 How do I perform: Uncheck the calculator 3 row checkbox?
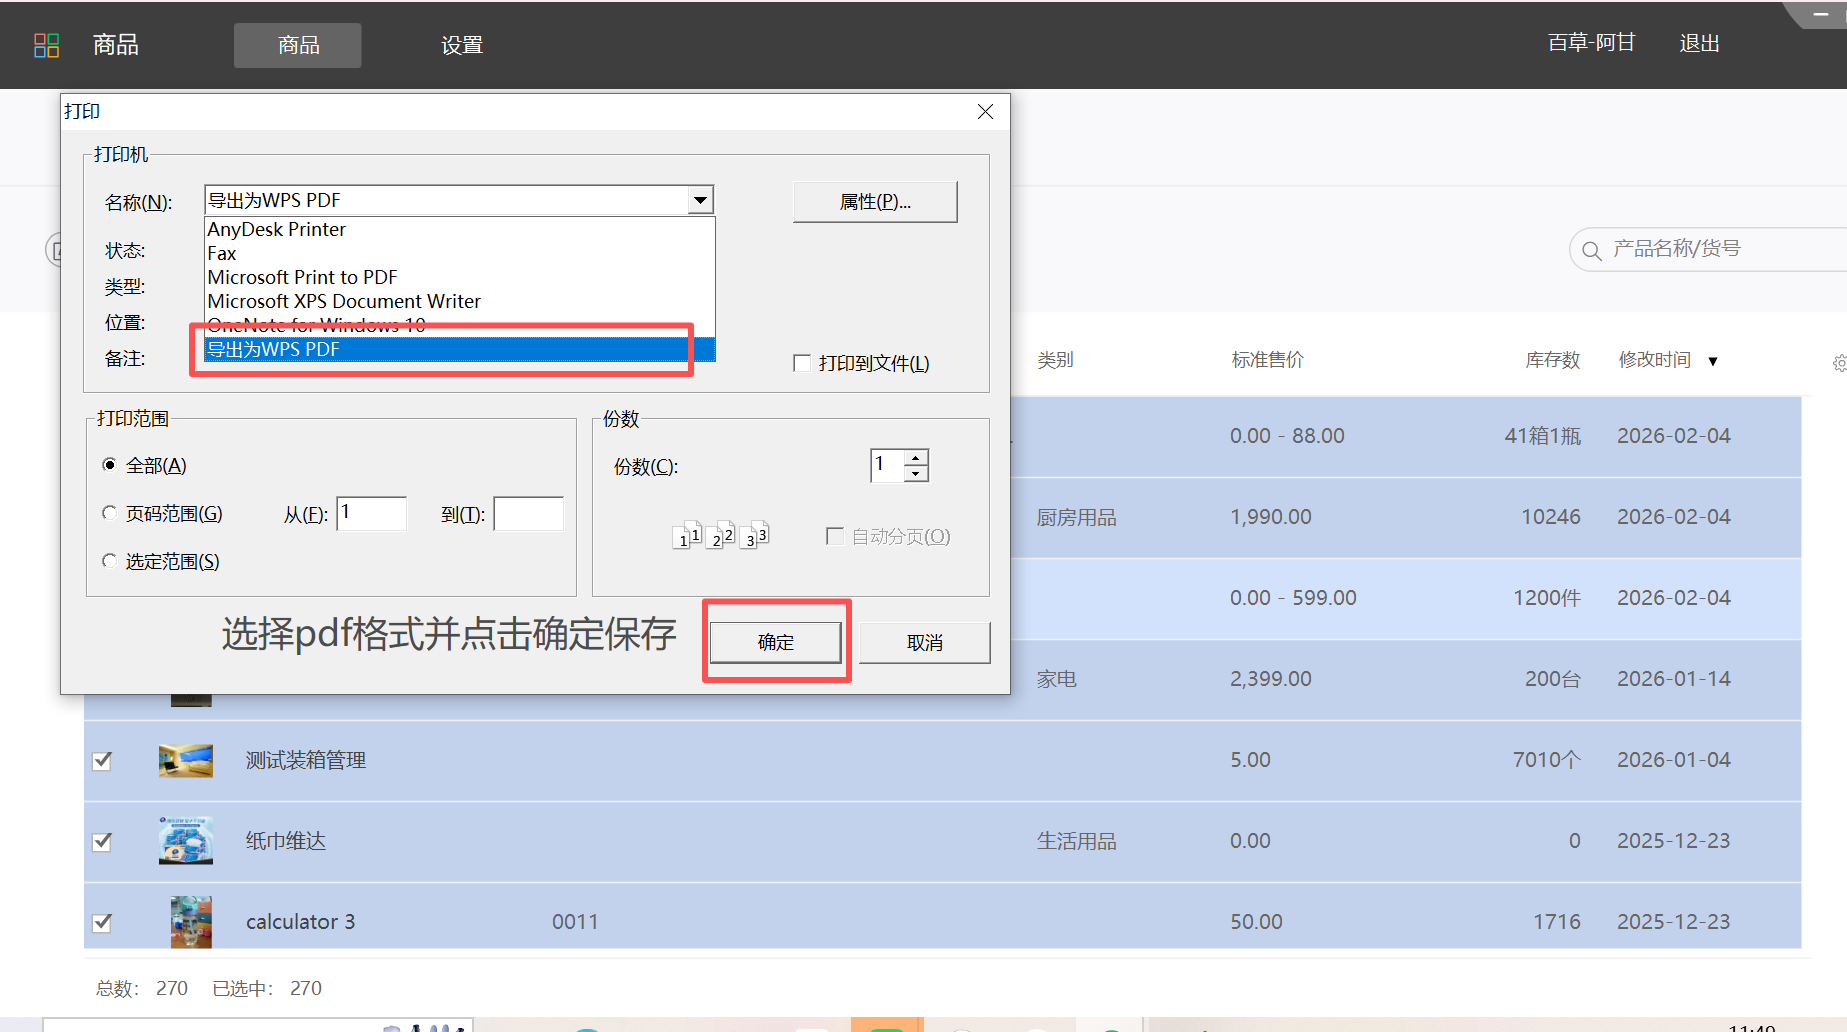point(101,922)
